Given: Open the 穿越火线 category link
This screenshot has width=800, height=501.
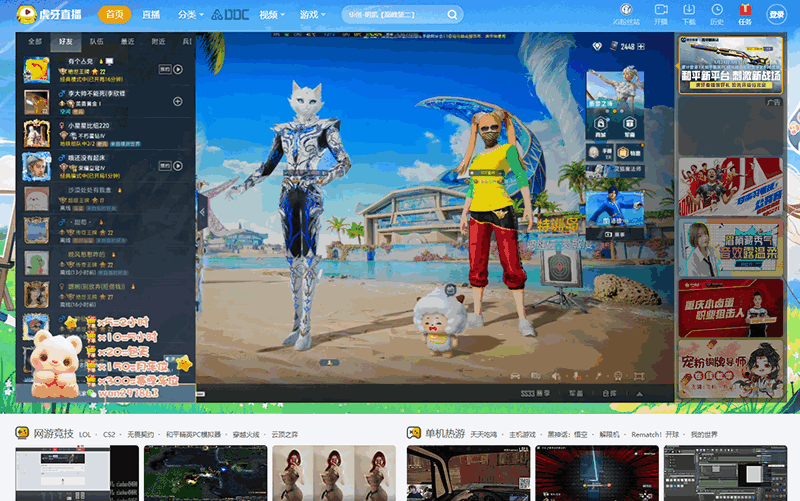Looking at the screenshot, I should (x=246, y=435).
